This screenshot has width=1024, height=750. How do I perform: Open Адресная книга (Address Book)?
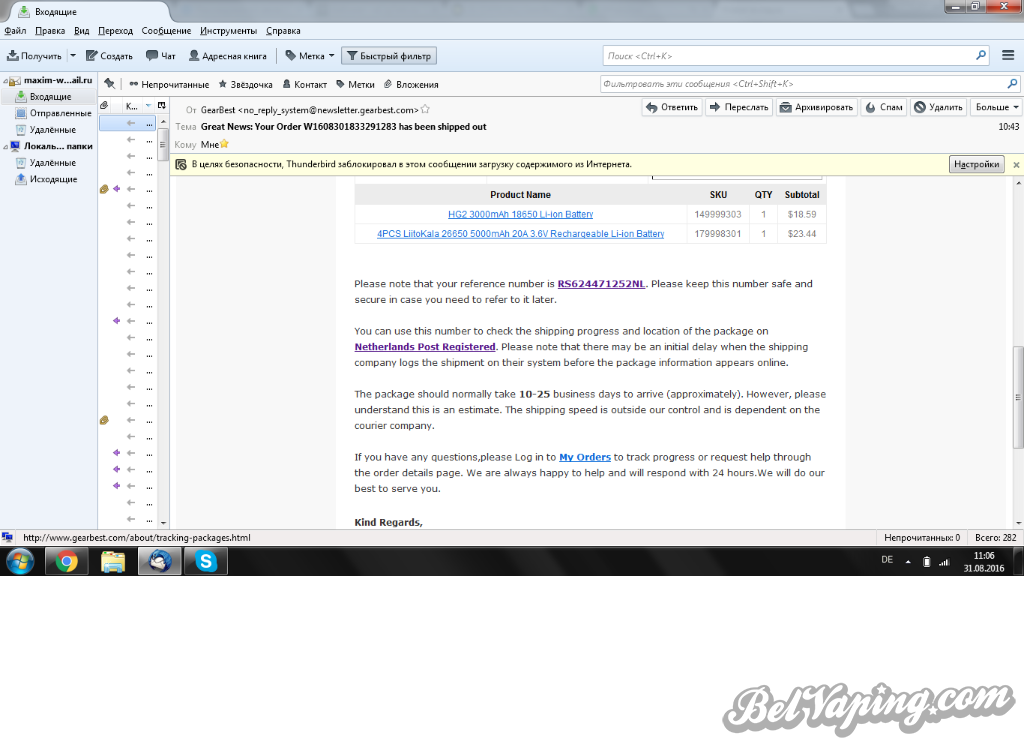(227, 56)
